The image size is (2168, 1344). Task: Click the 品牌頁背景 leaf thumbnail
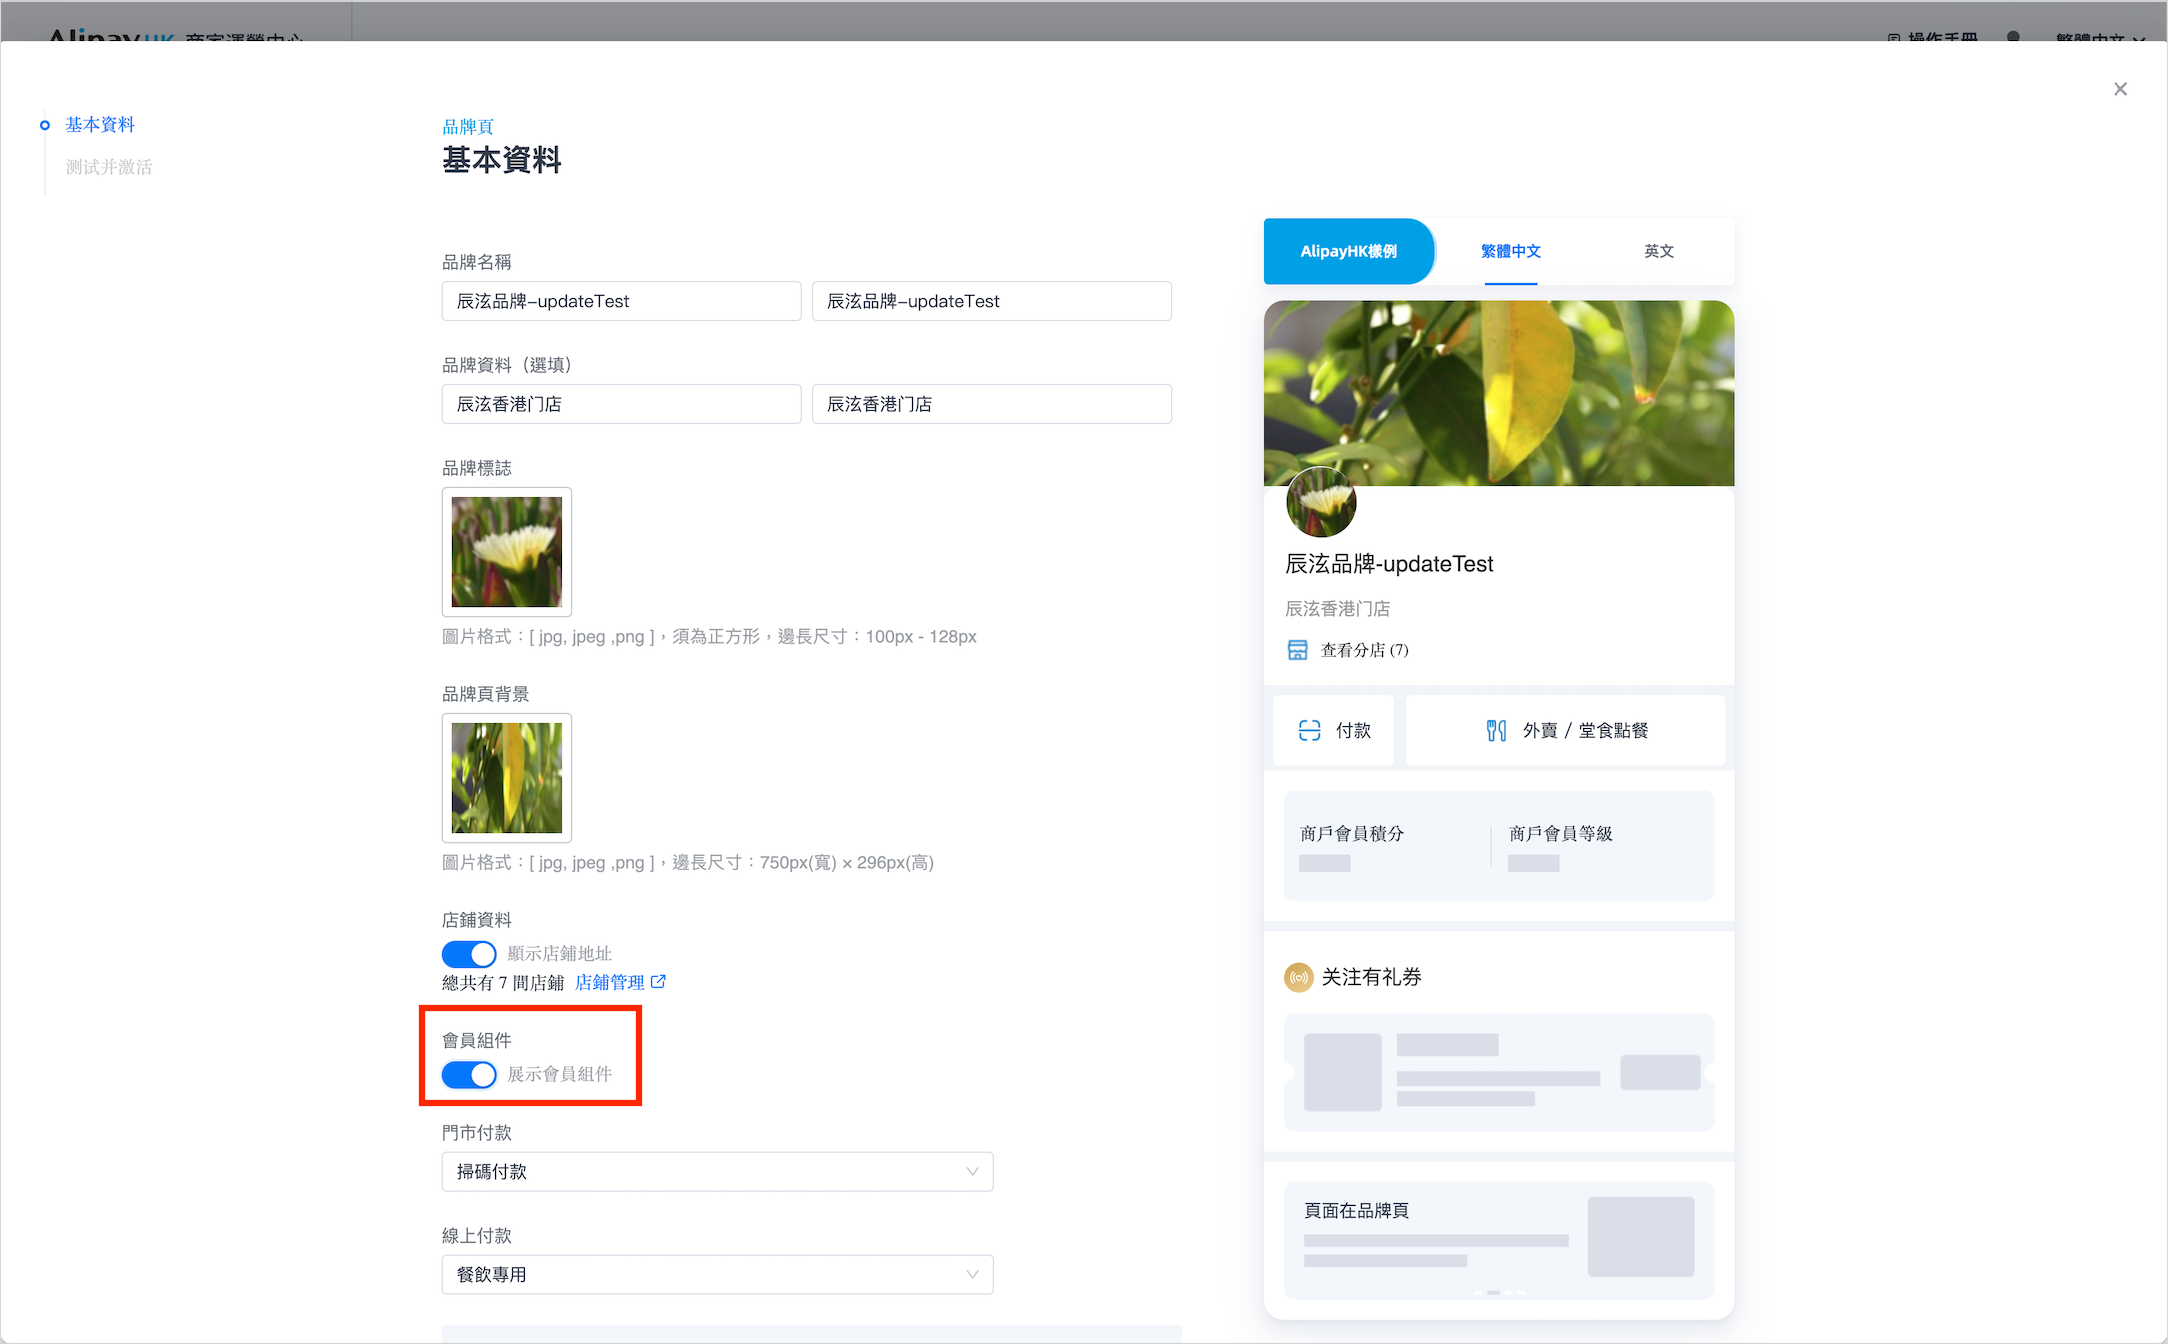click(507, 778)
